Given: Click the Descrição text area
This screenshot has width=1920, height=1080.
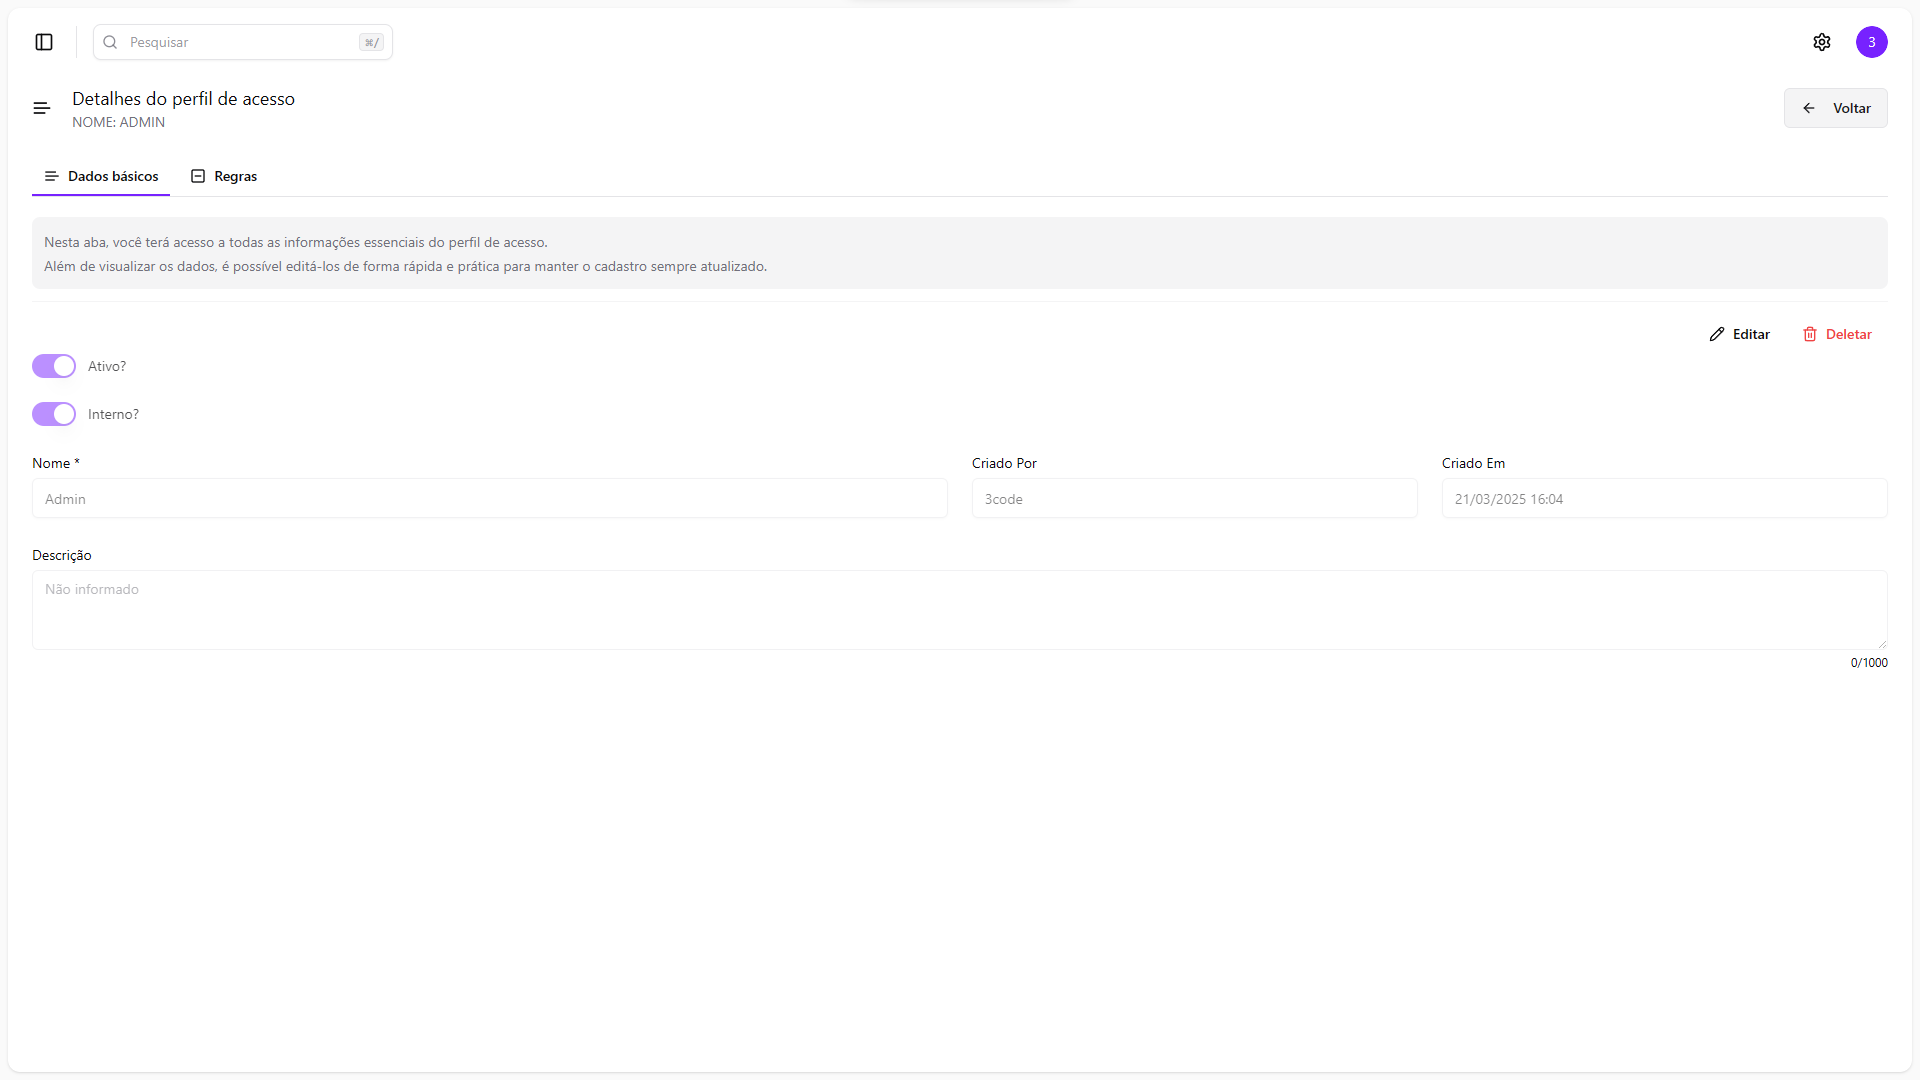Looking at the screenshot, I should point(958,609).
